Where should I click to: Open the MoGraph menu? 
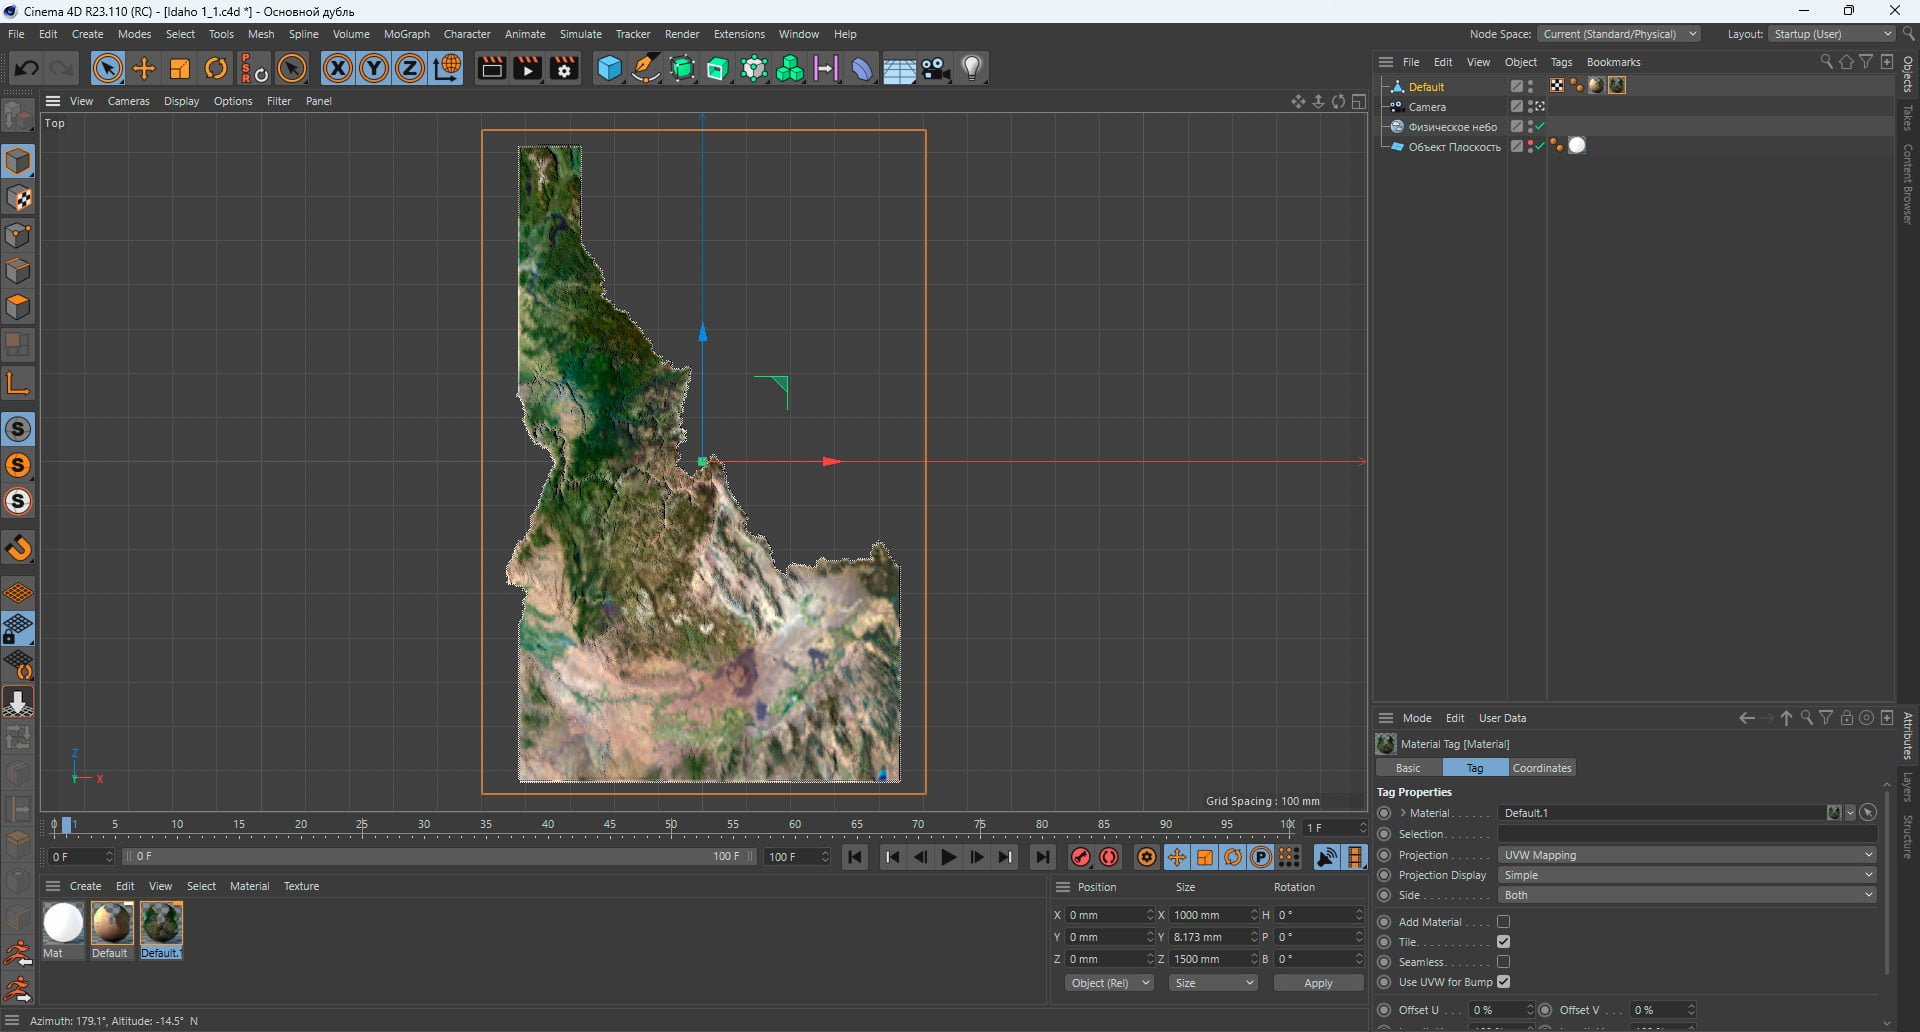click(406, 34)
